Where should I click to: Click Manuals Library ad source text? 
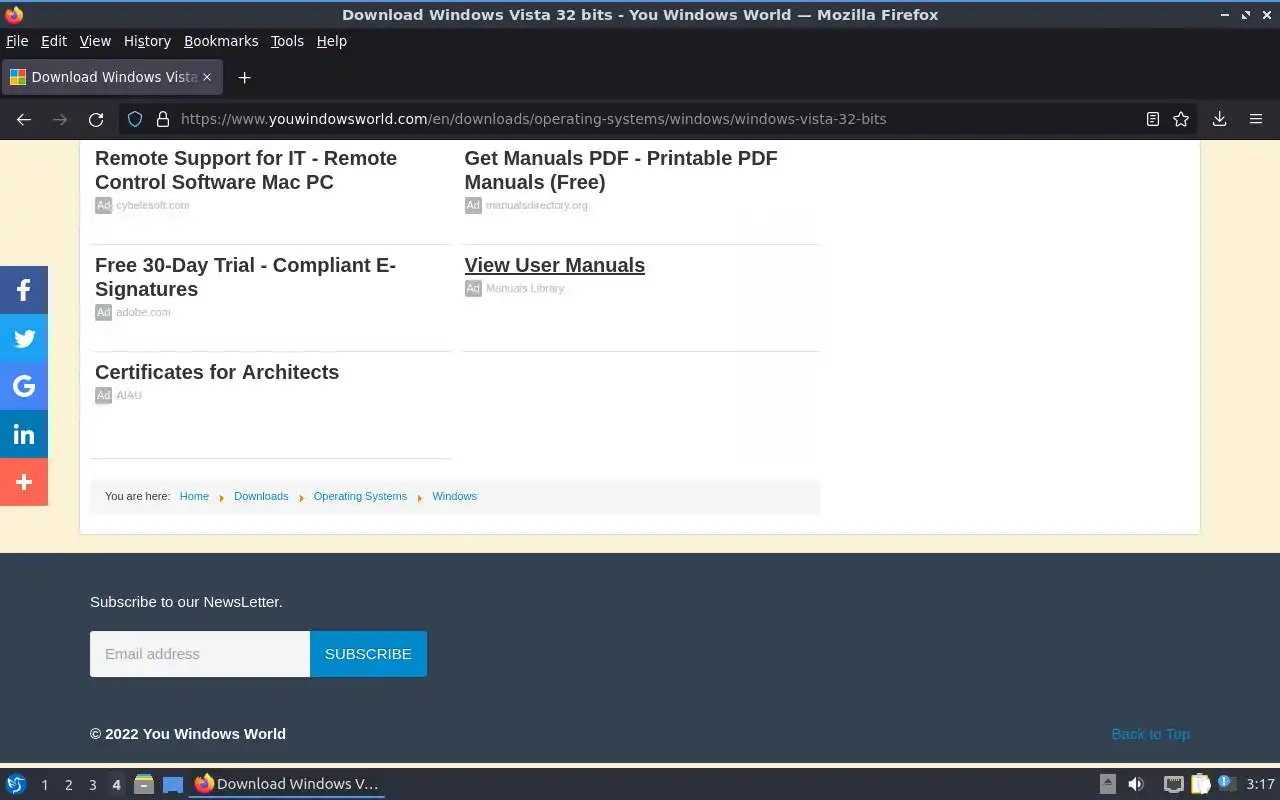525,288
